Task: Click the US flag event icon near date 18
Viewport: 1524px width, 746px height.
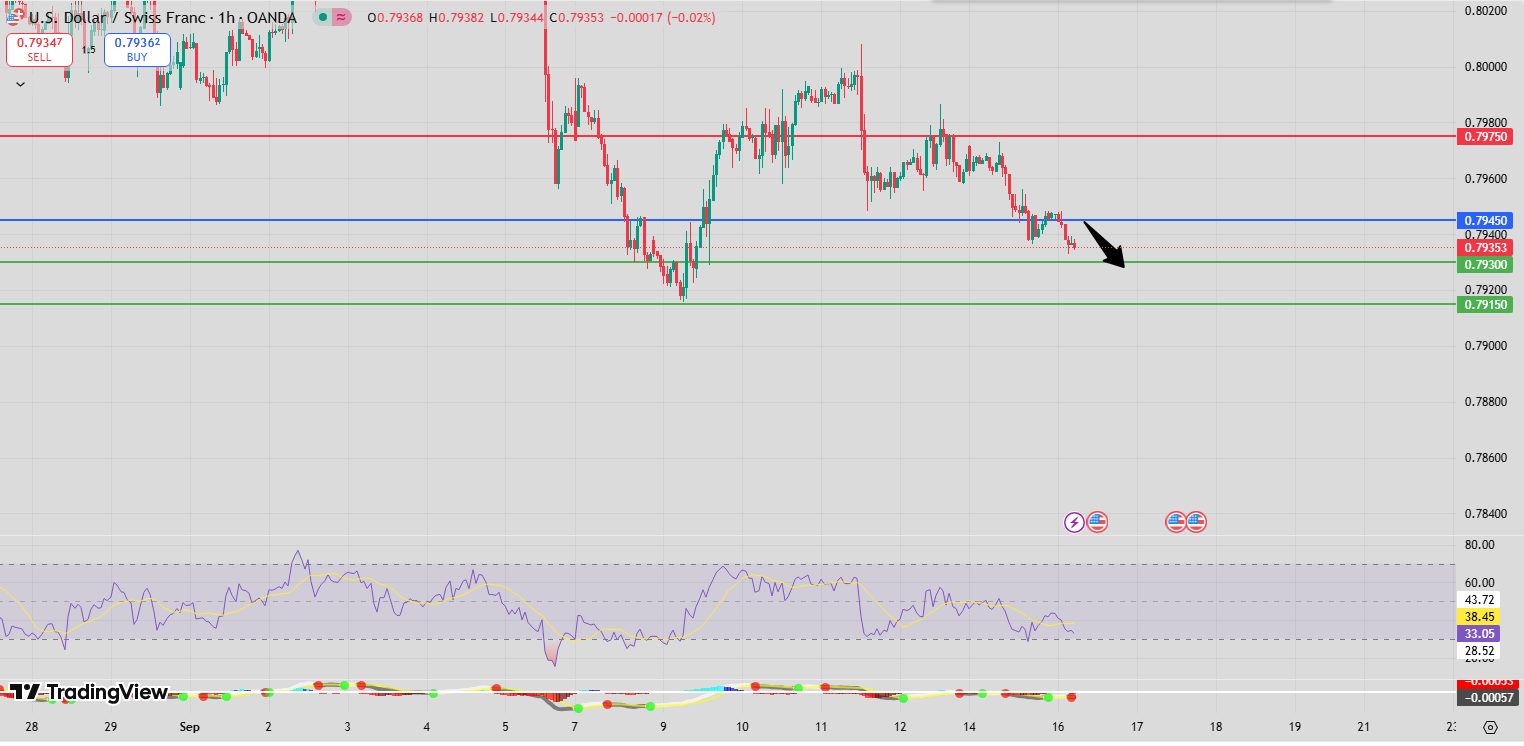Action: coord(1176,521)
